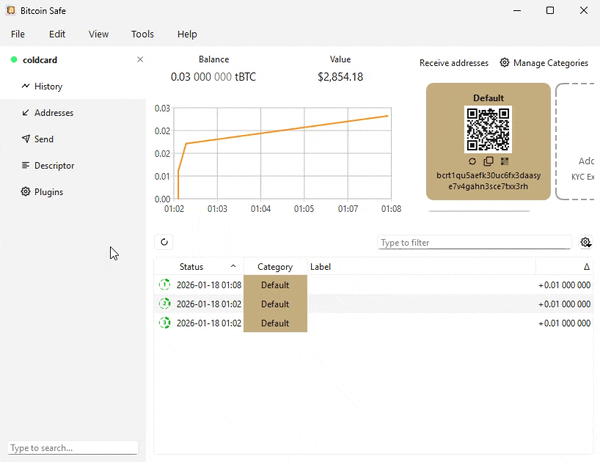Focus the Type to search field

pos(73,448)
